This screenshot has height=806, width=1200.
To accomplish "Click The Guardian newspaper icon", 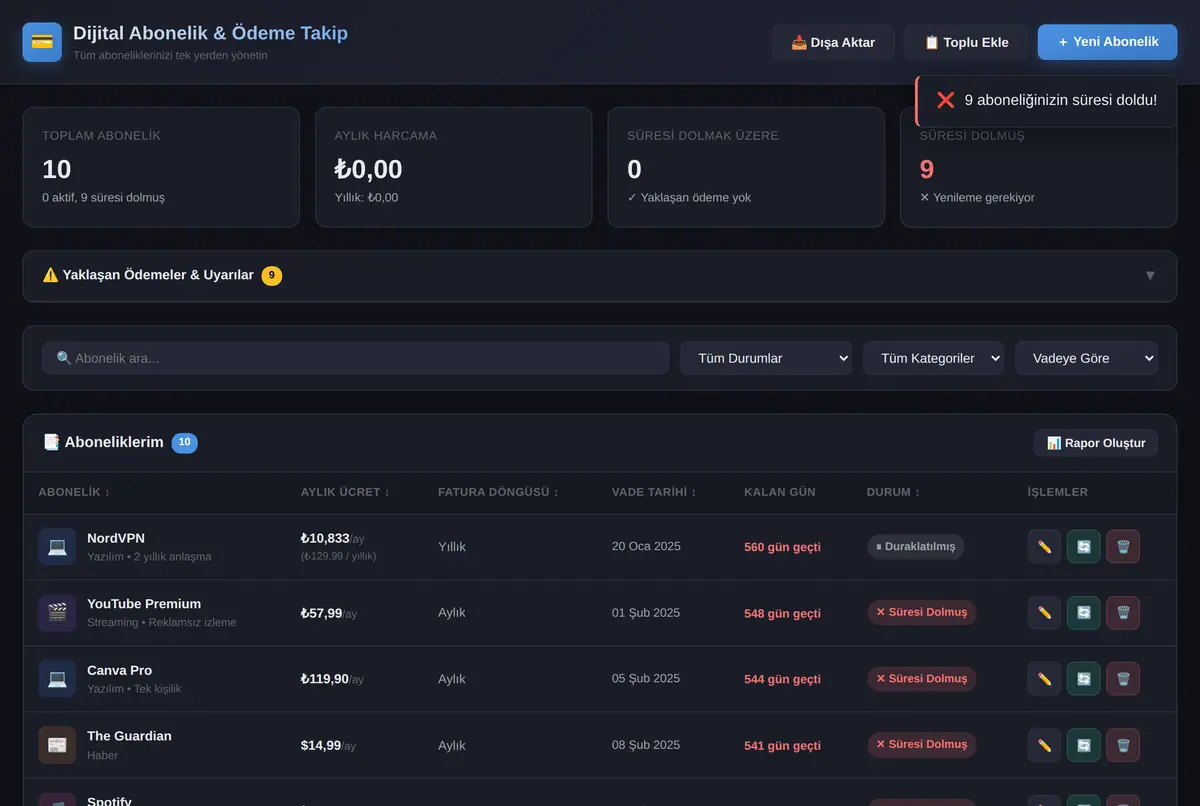I will coord(57,745).
